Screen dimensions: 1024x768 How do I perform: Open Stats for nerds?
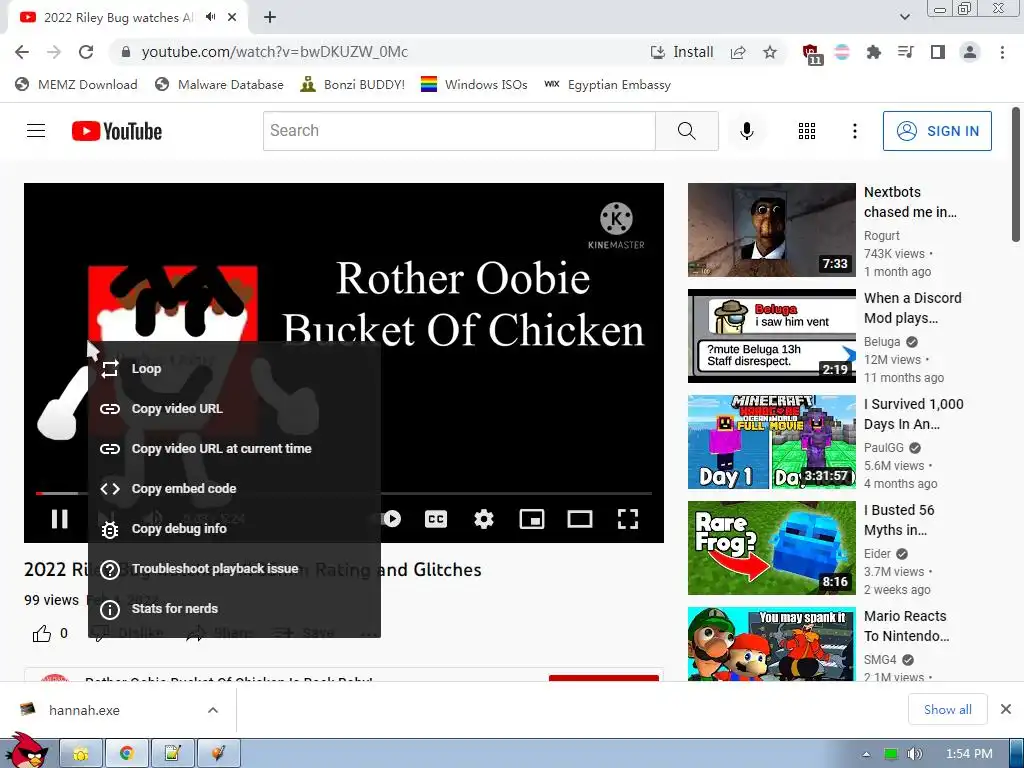234,609
